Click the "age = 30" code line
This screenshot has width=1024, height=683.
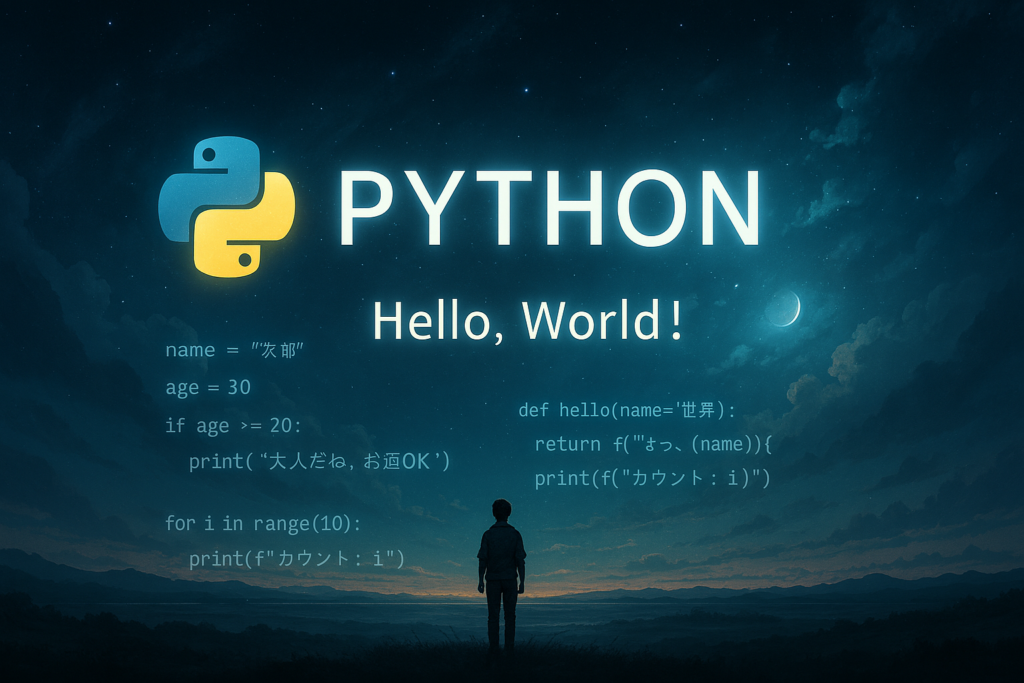coord(208,387)
